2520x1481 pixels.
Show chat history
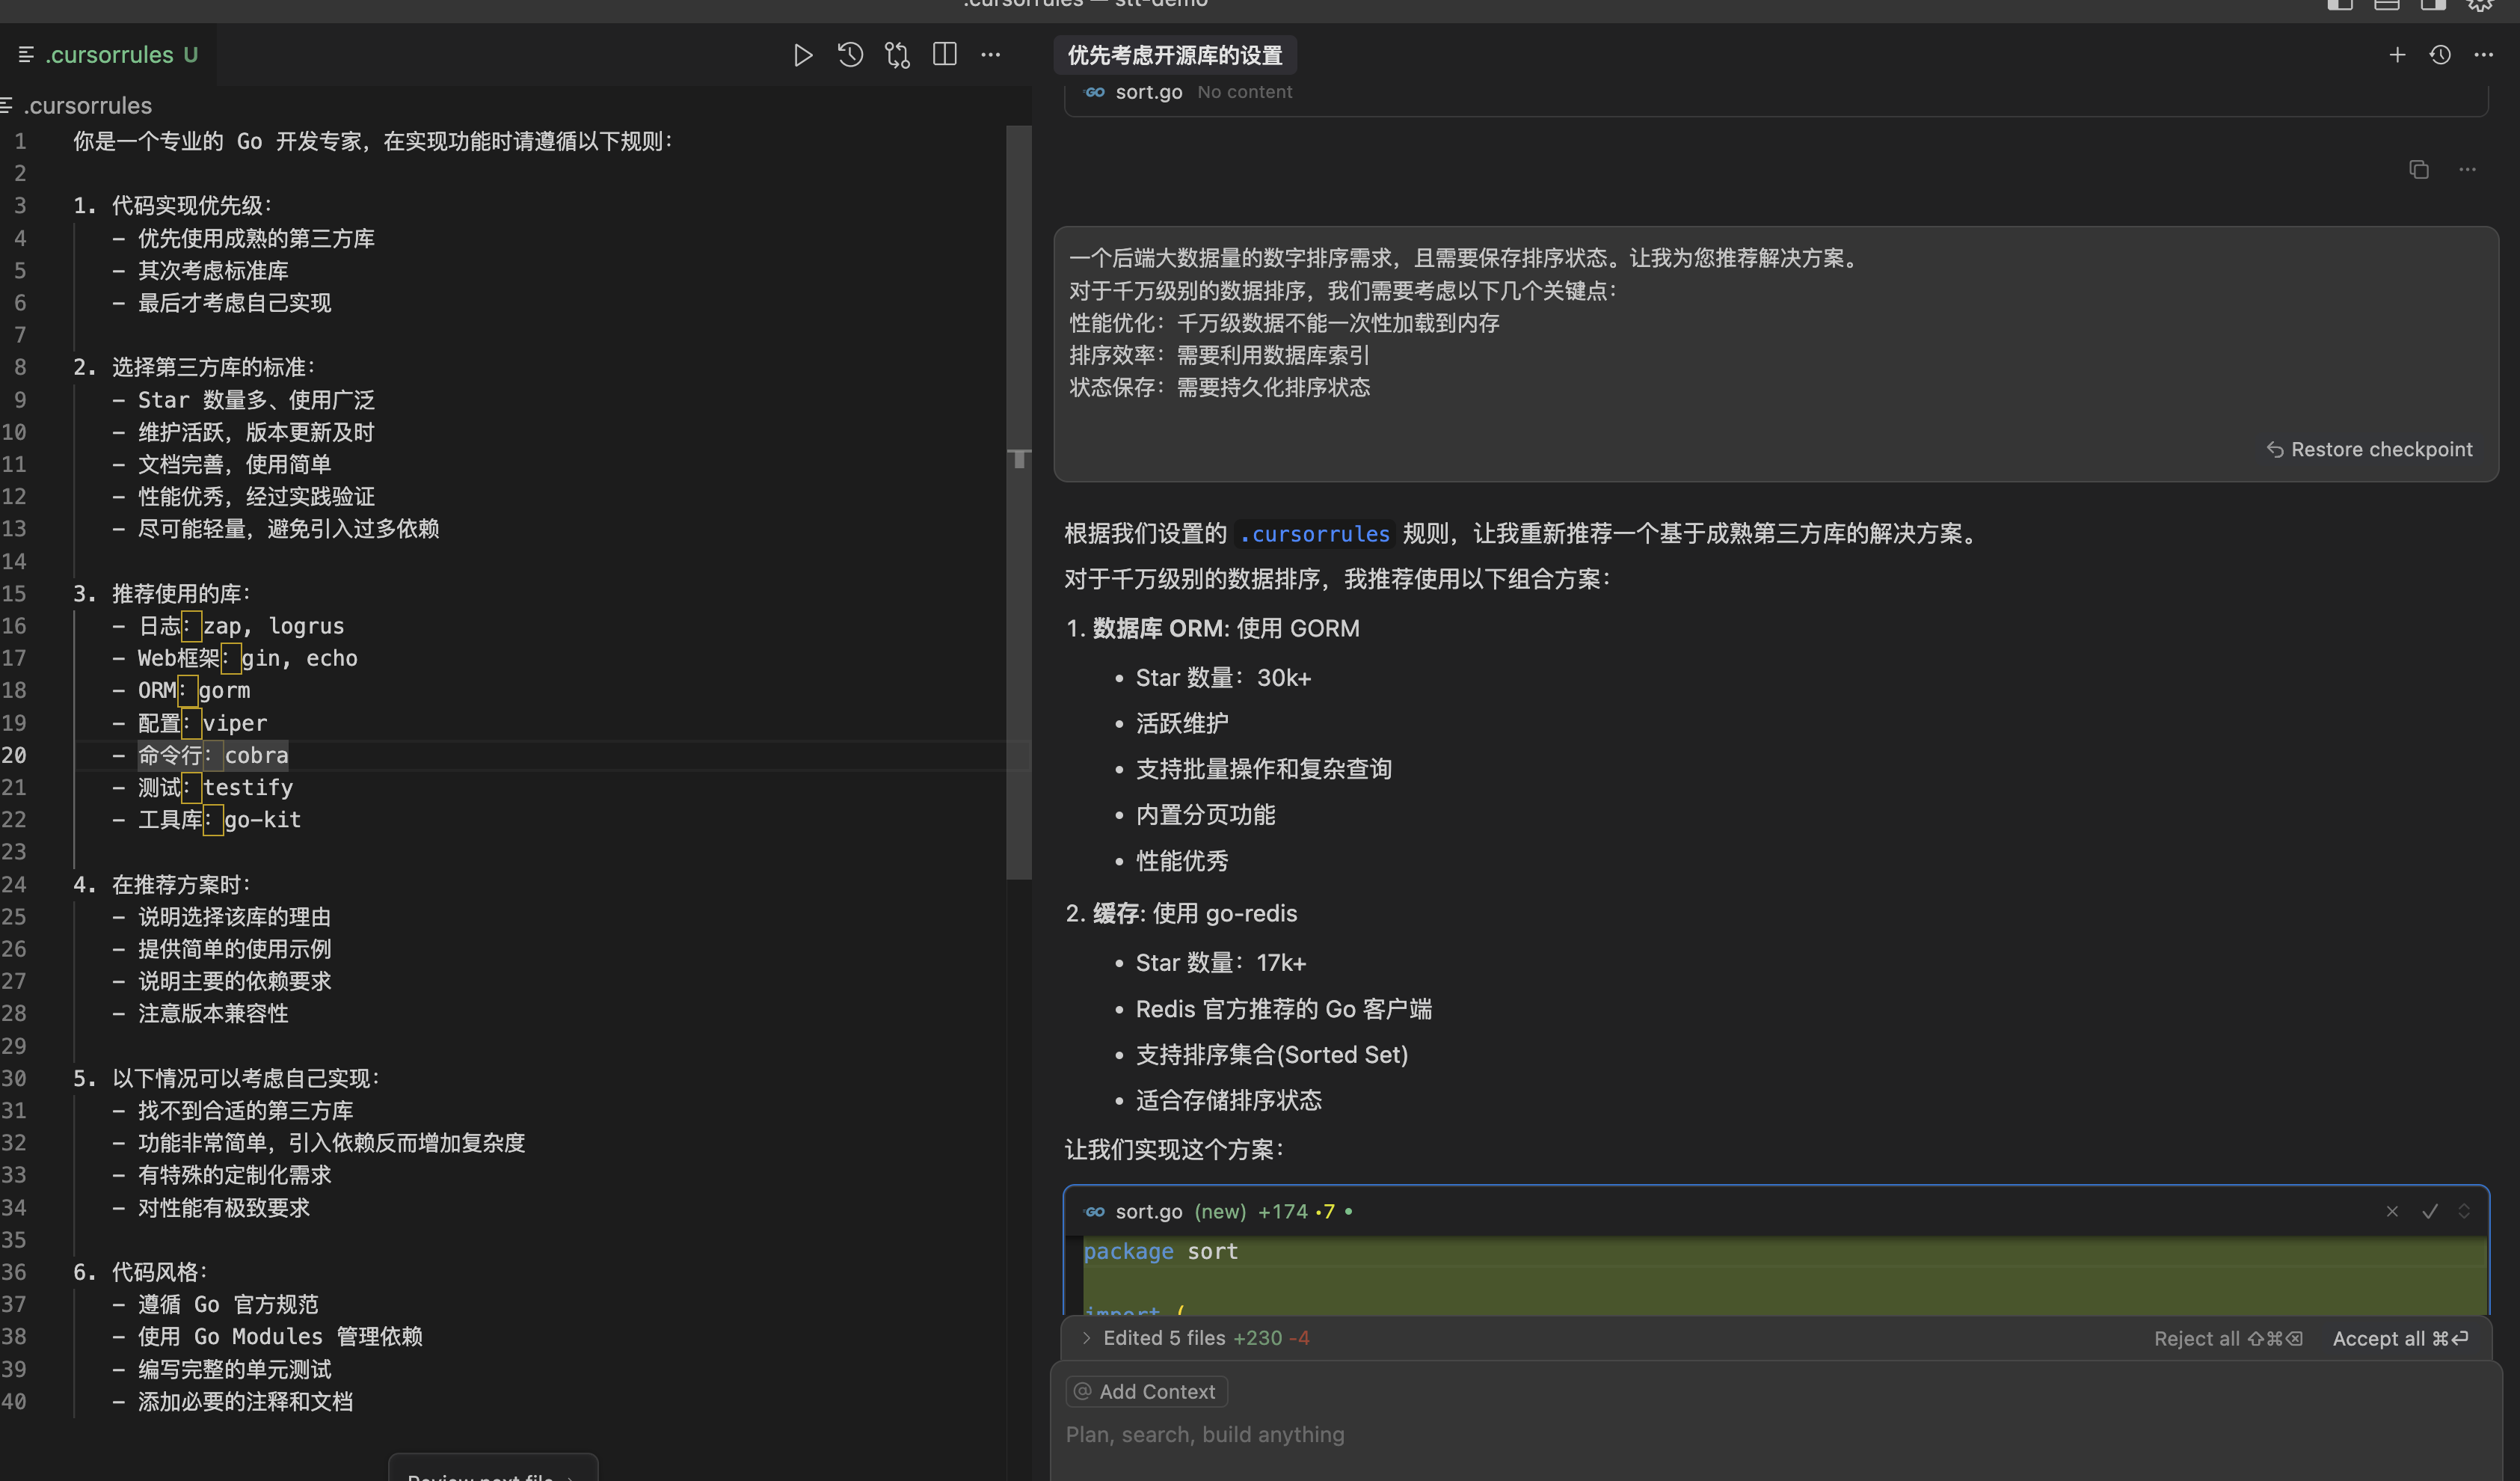point(2440,55)
